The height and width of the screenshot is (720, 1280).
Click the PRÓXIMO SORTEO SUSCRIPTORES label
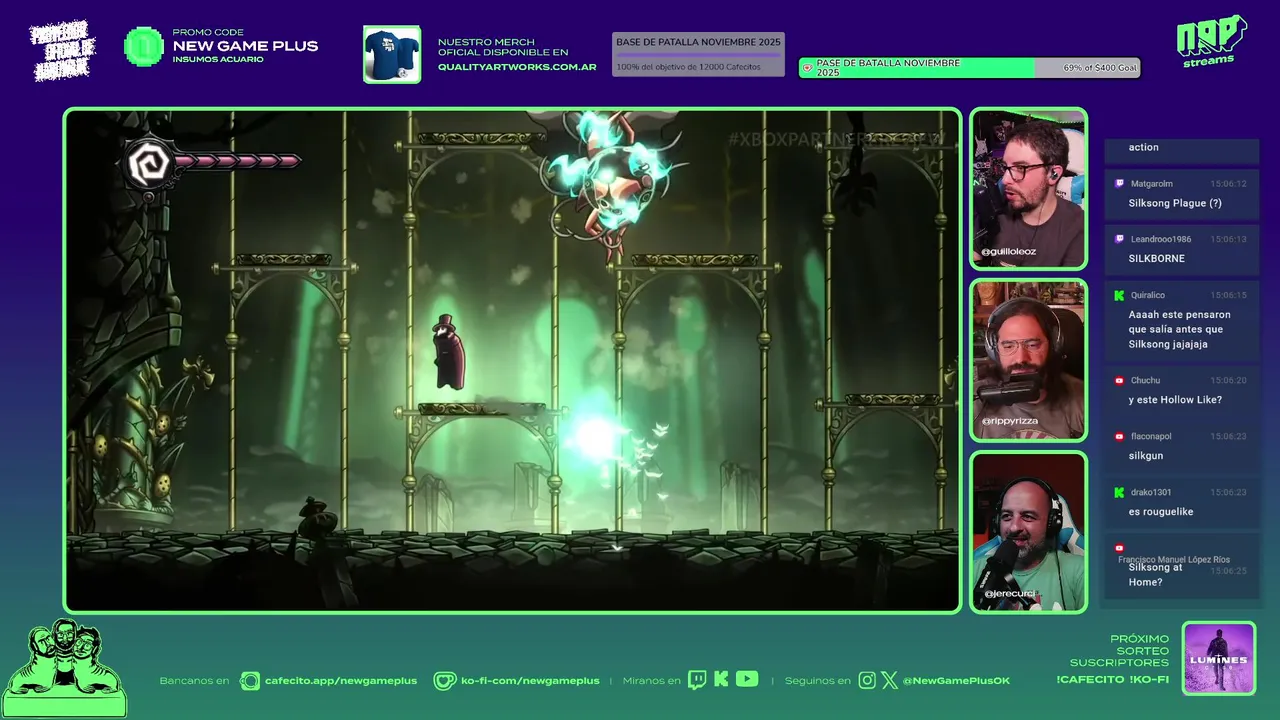click(x=1120, y=651)
